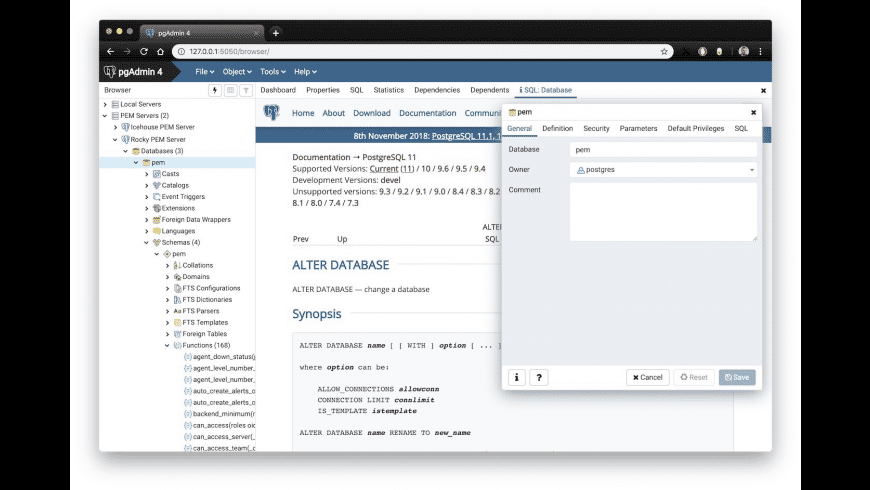The width and height of the screenshot is (870, 490).
Task: Open the question mark help button
Action: pyautogui.click(x=539, y=377)
